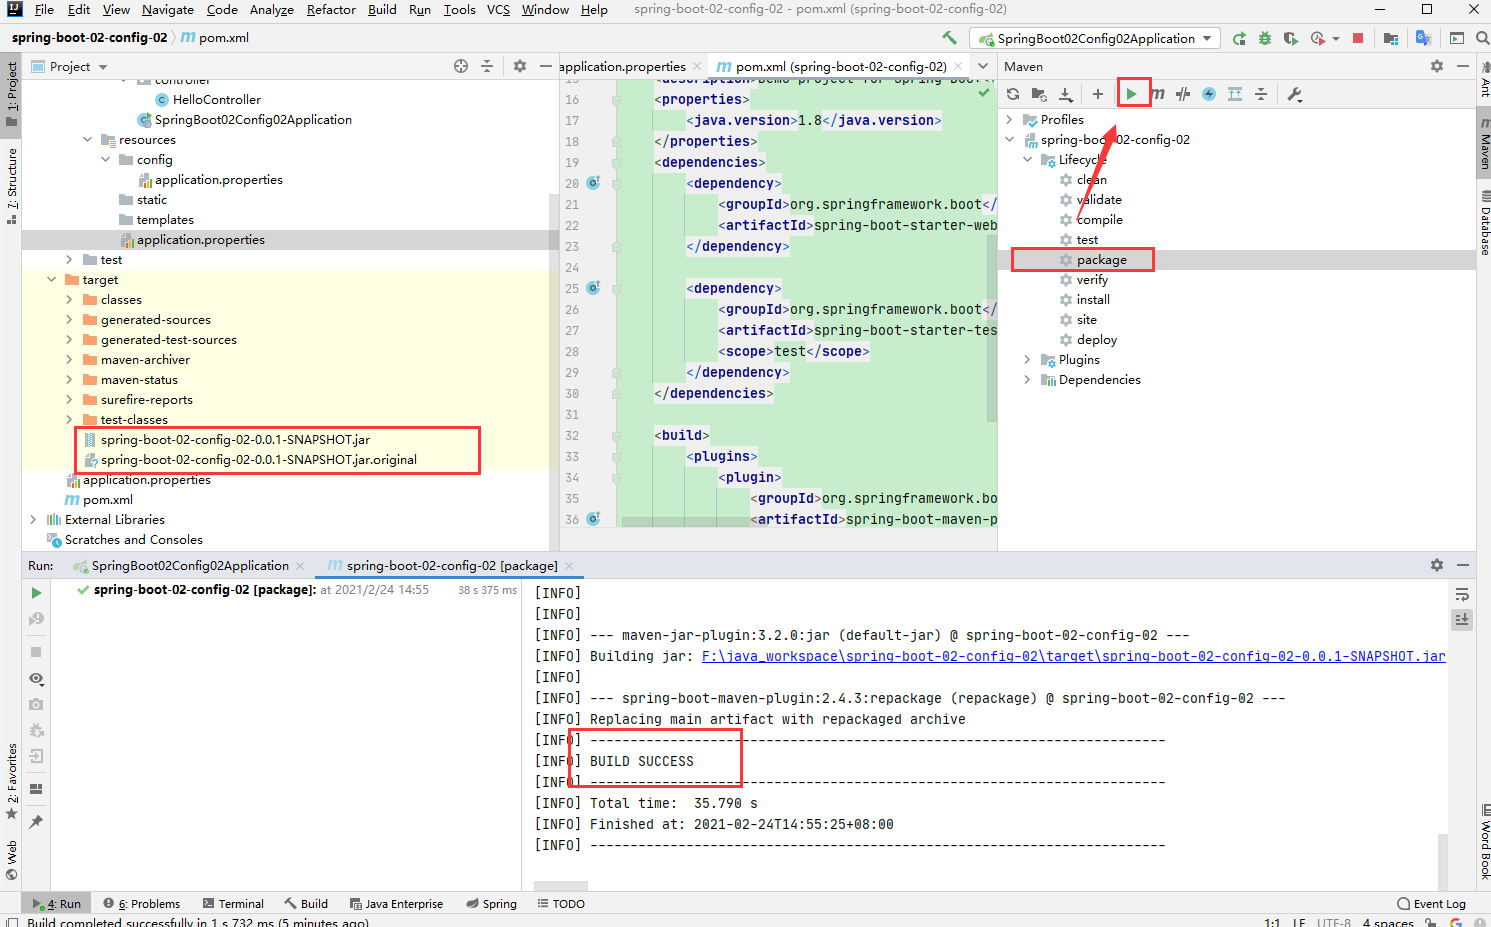Open the Terminal tool window
This screenshot has width=1491, height=927.
[240, 903]
